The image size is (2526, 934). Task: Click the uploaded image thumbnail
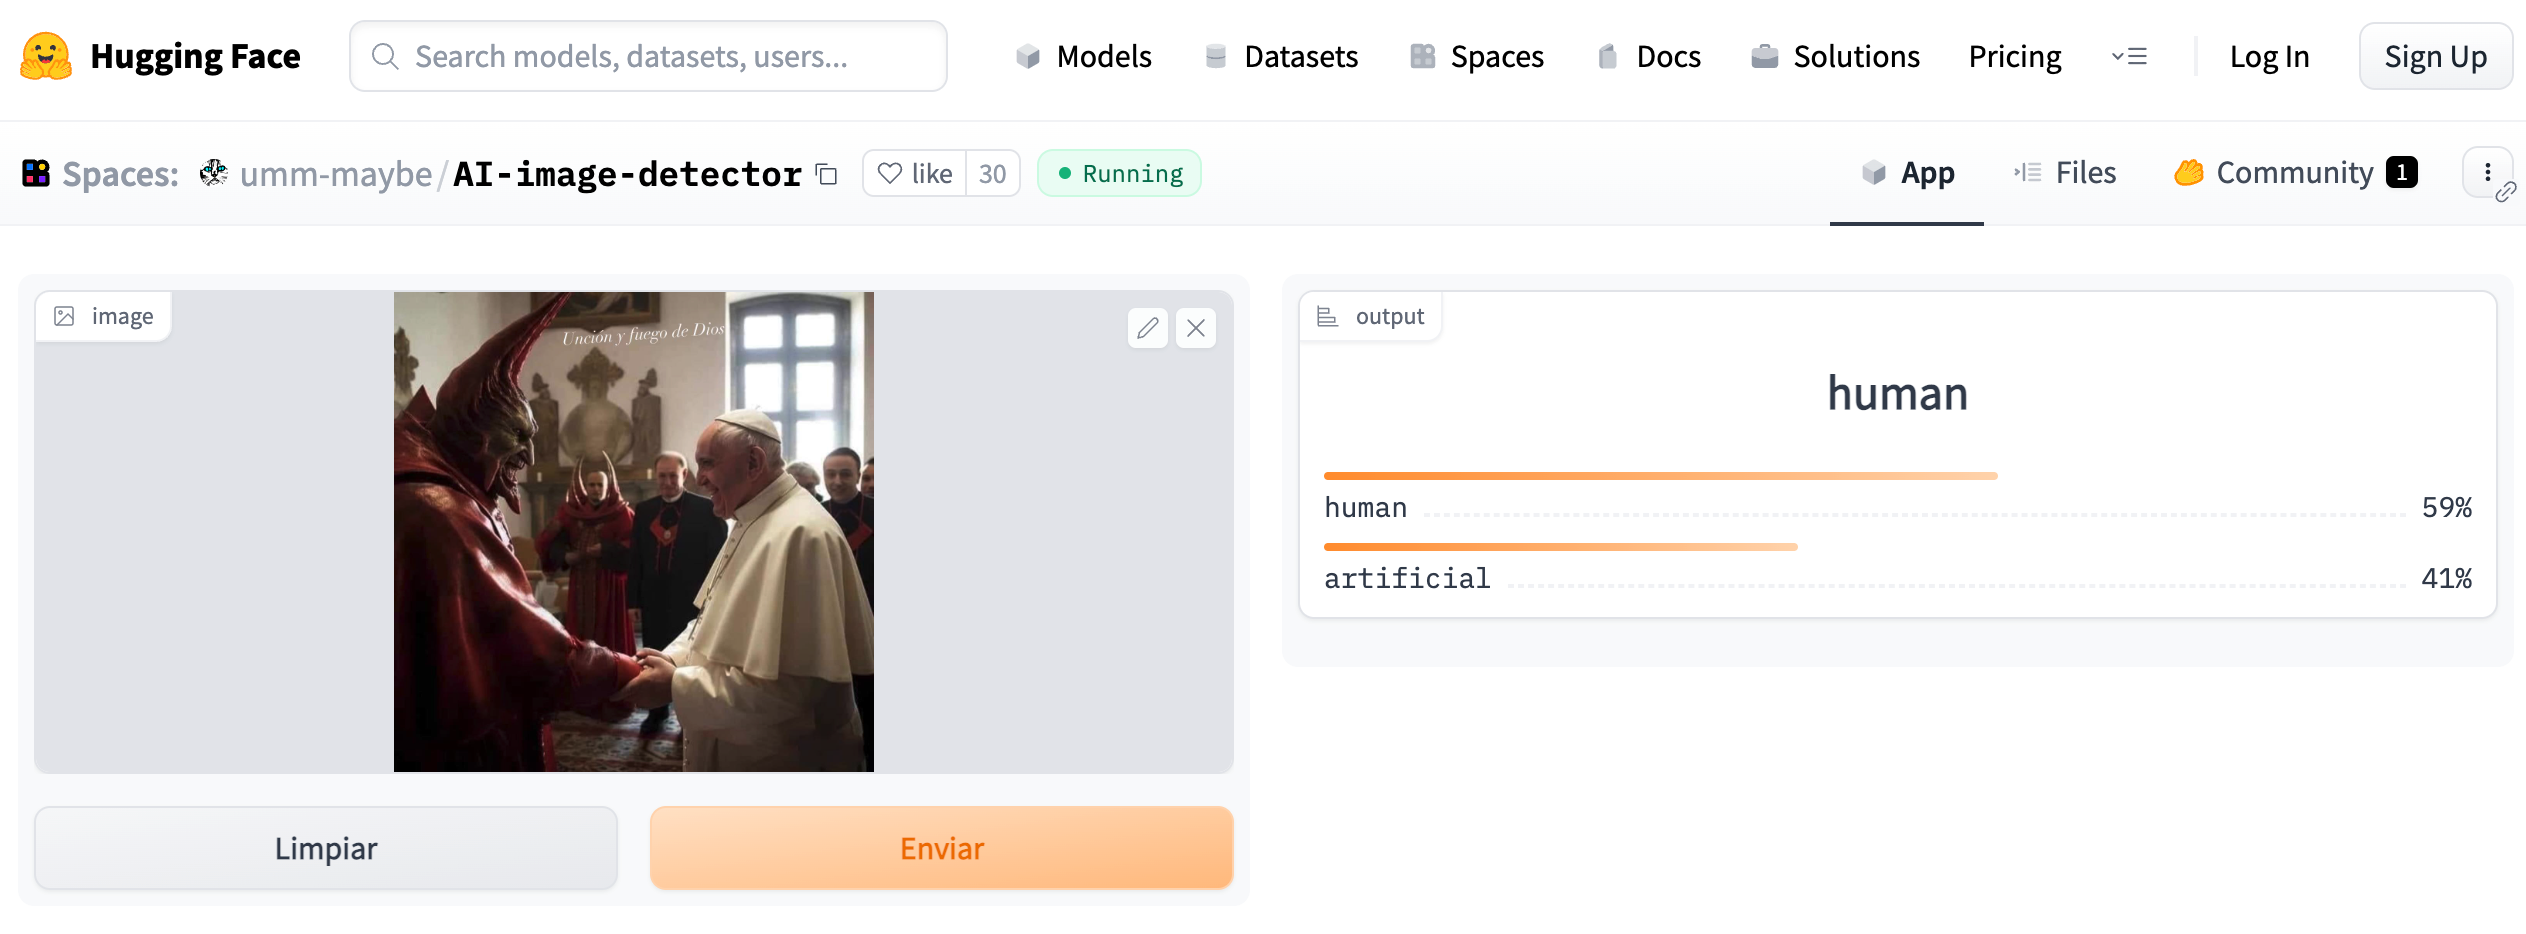point(633,532)
